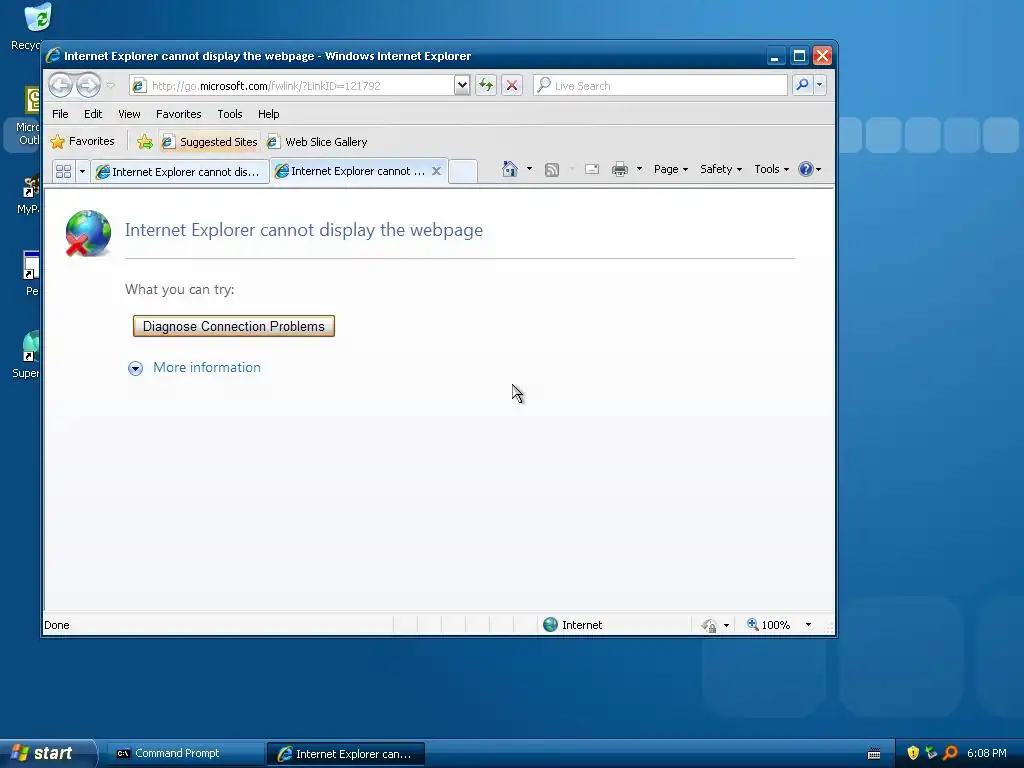Open the Edit menu

[x=93, y=114]
